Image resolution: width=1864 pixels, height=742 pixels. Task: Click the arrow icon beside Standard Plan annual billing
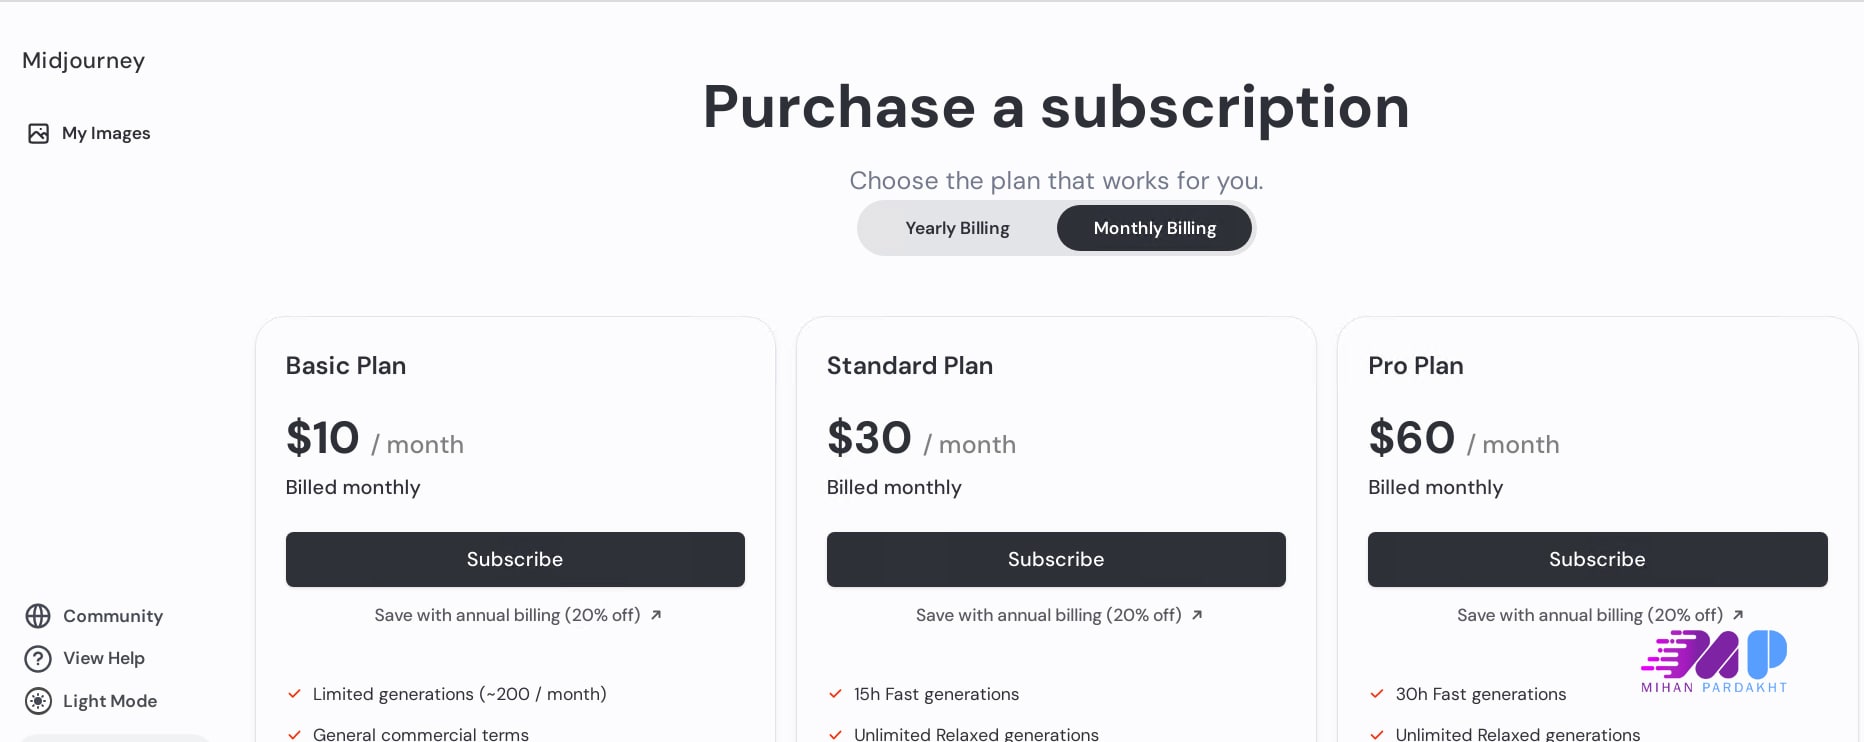pyautogui.click(x=1197, y=615)
